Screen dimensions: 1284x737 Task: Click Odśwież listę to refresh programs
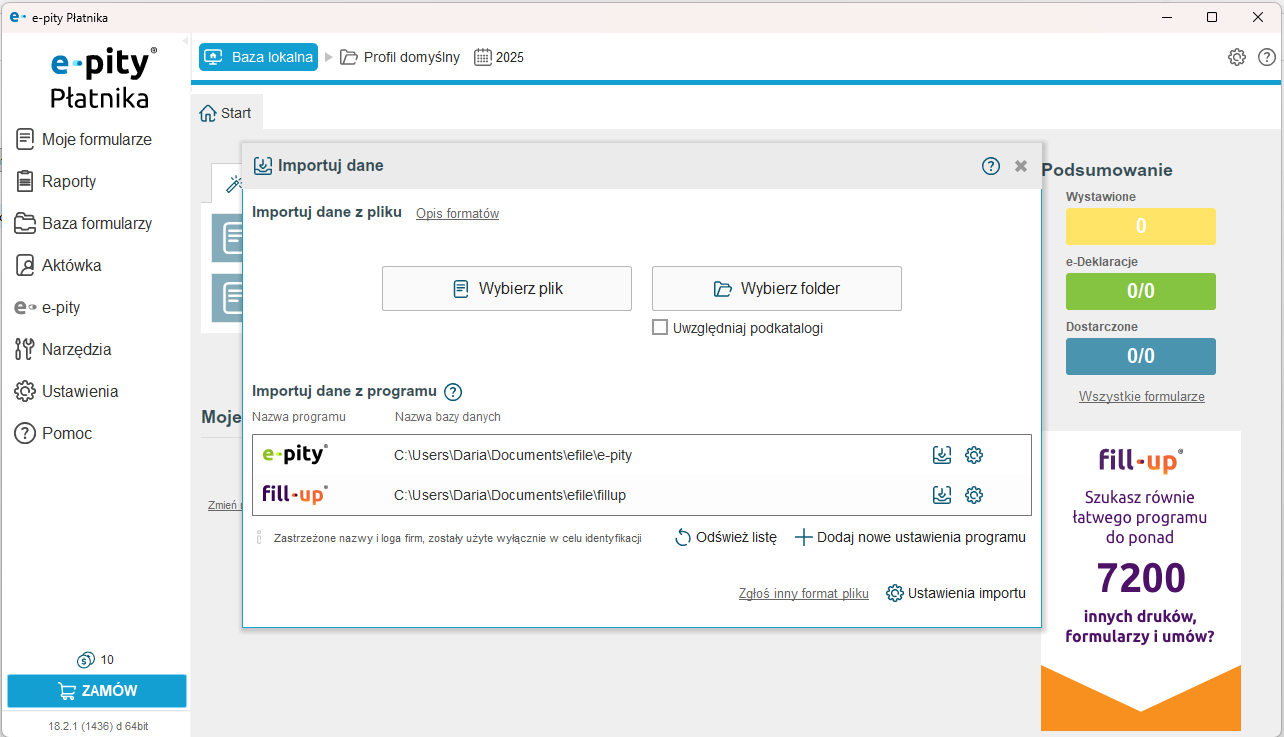pyautogui.click(x=726, y=537)
